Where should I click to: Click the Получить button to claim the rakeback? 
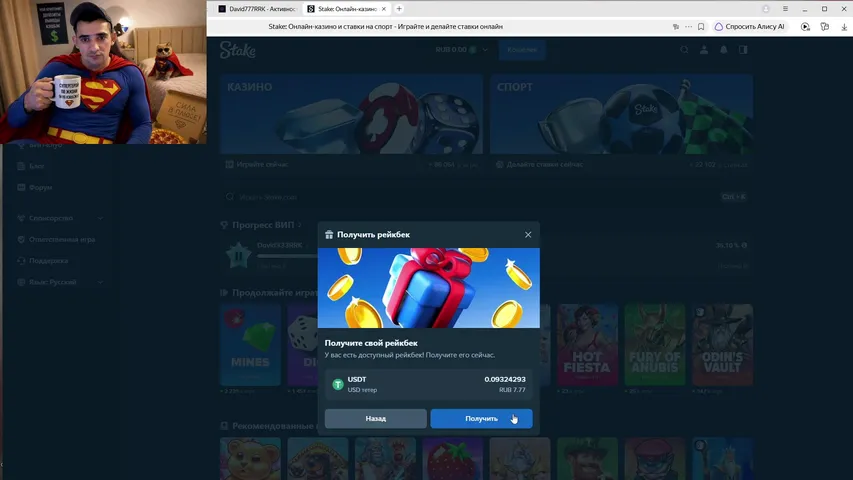[x=481, y=419]
